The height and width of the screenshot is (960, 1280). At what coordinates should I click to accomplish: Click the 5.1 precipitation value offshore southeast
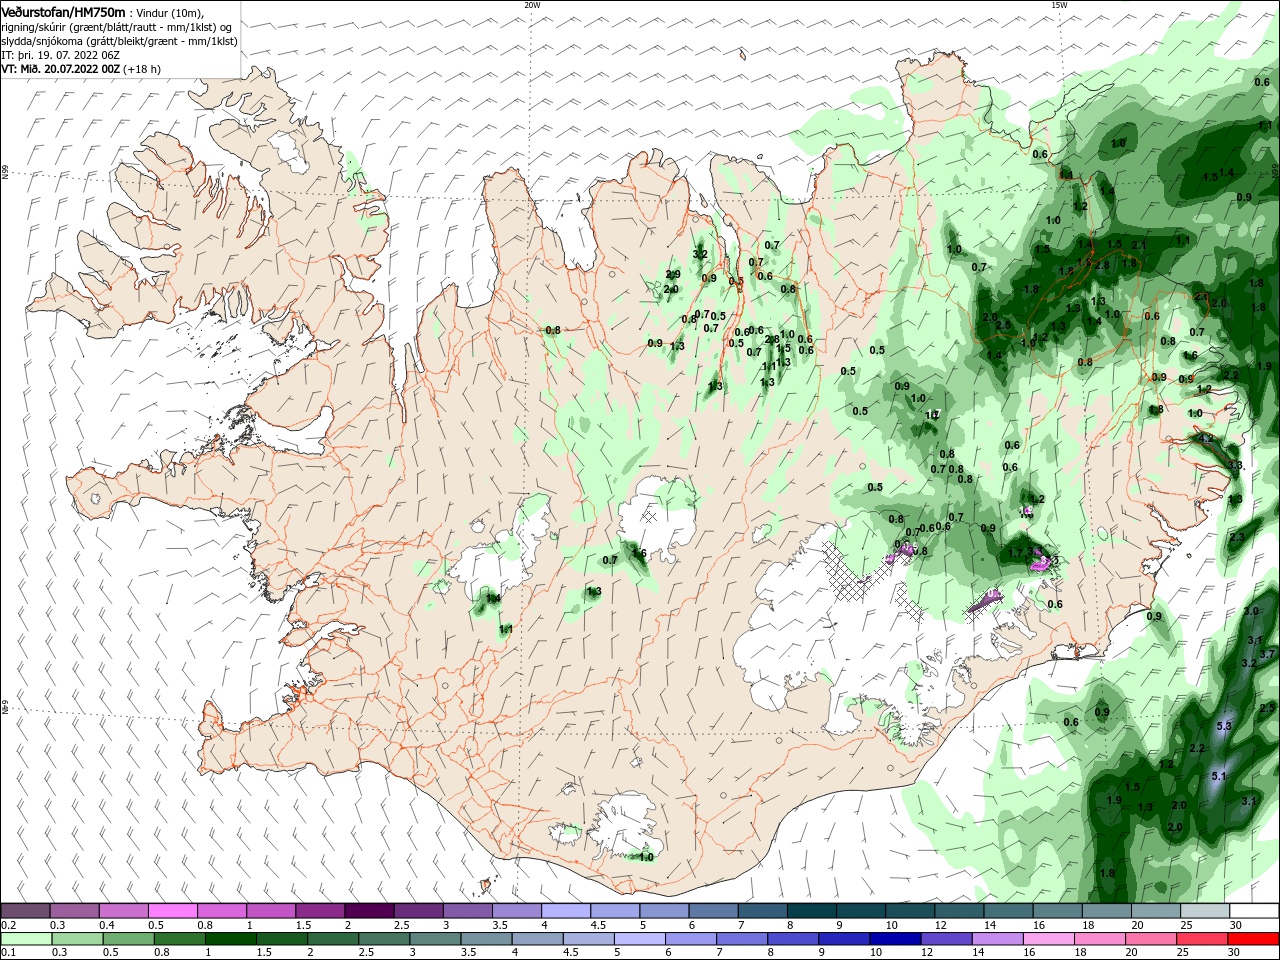pyautogui.click(x=1218, y=776)
